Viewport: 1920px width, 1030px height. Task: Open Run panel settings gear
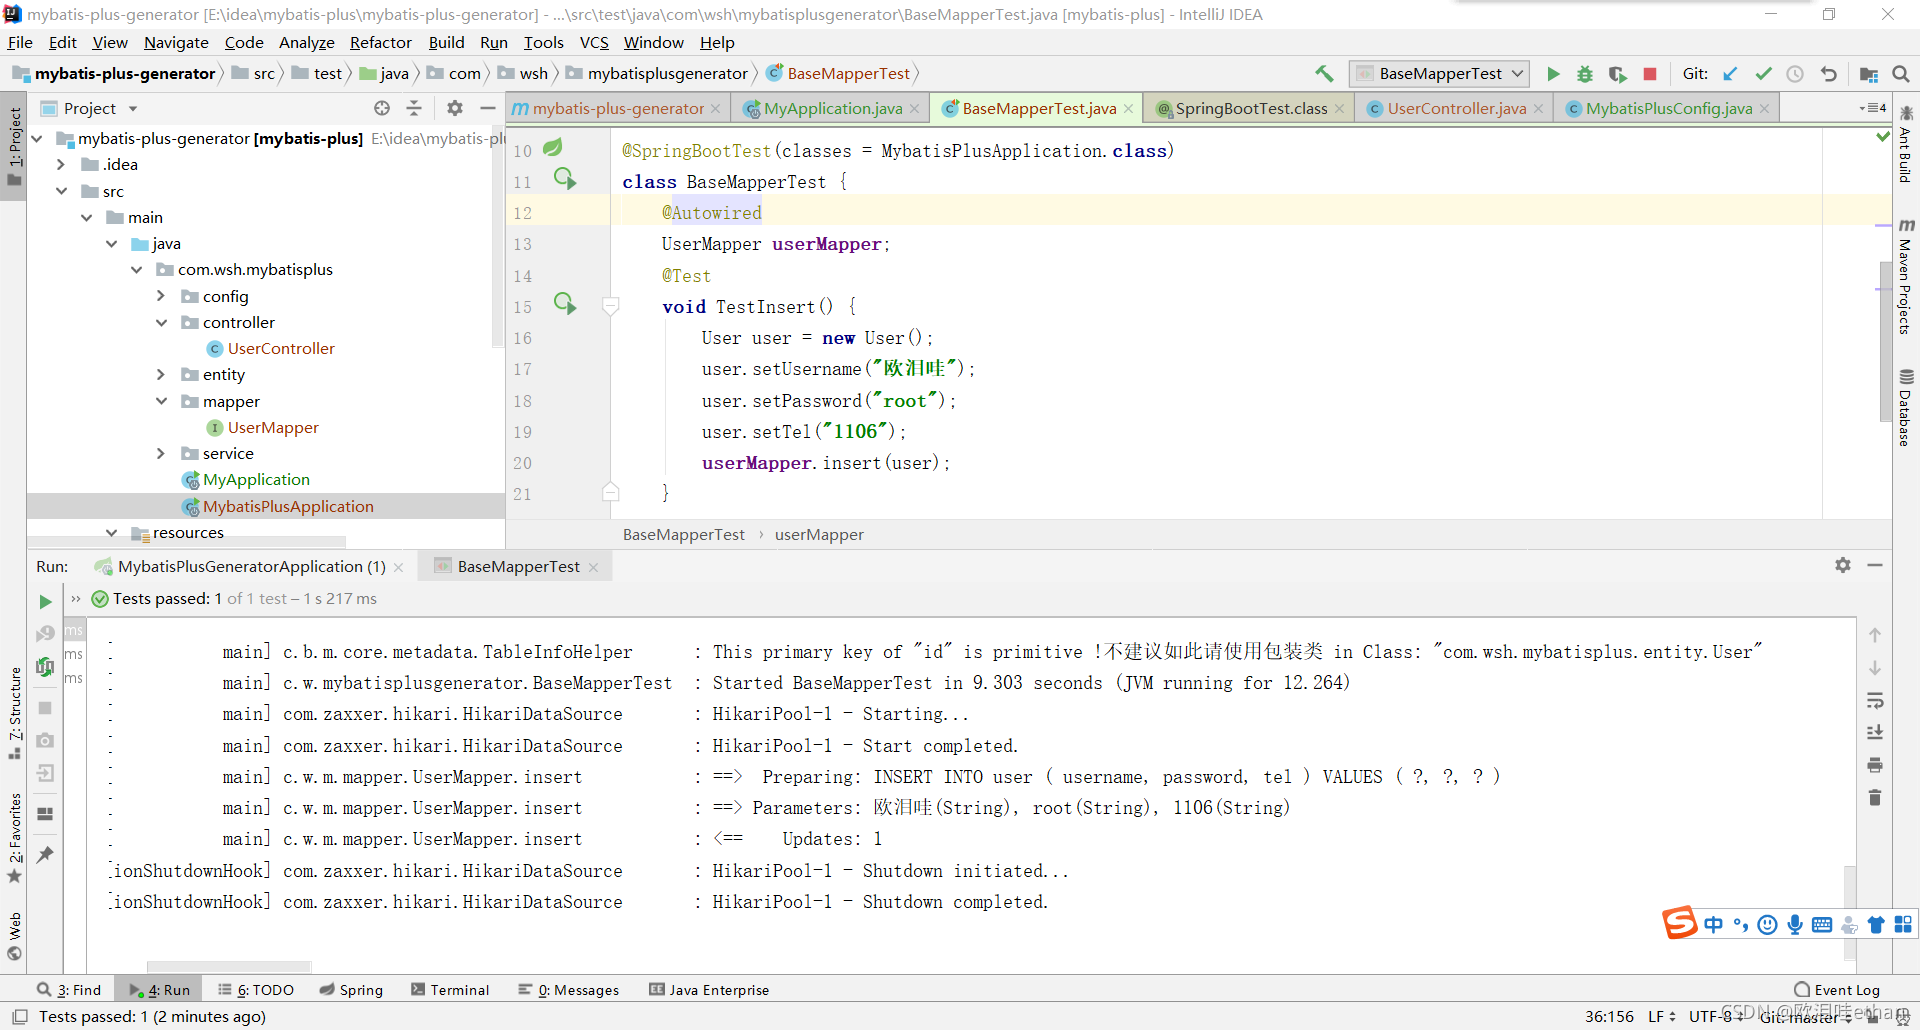pyautogui.click(x=1843, y=565)
